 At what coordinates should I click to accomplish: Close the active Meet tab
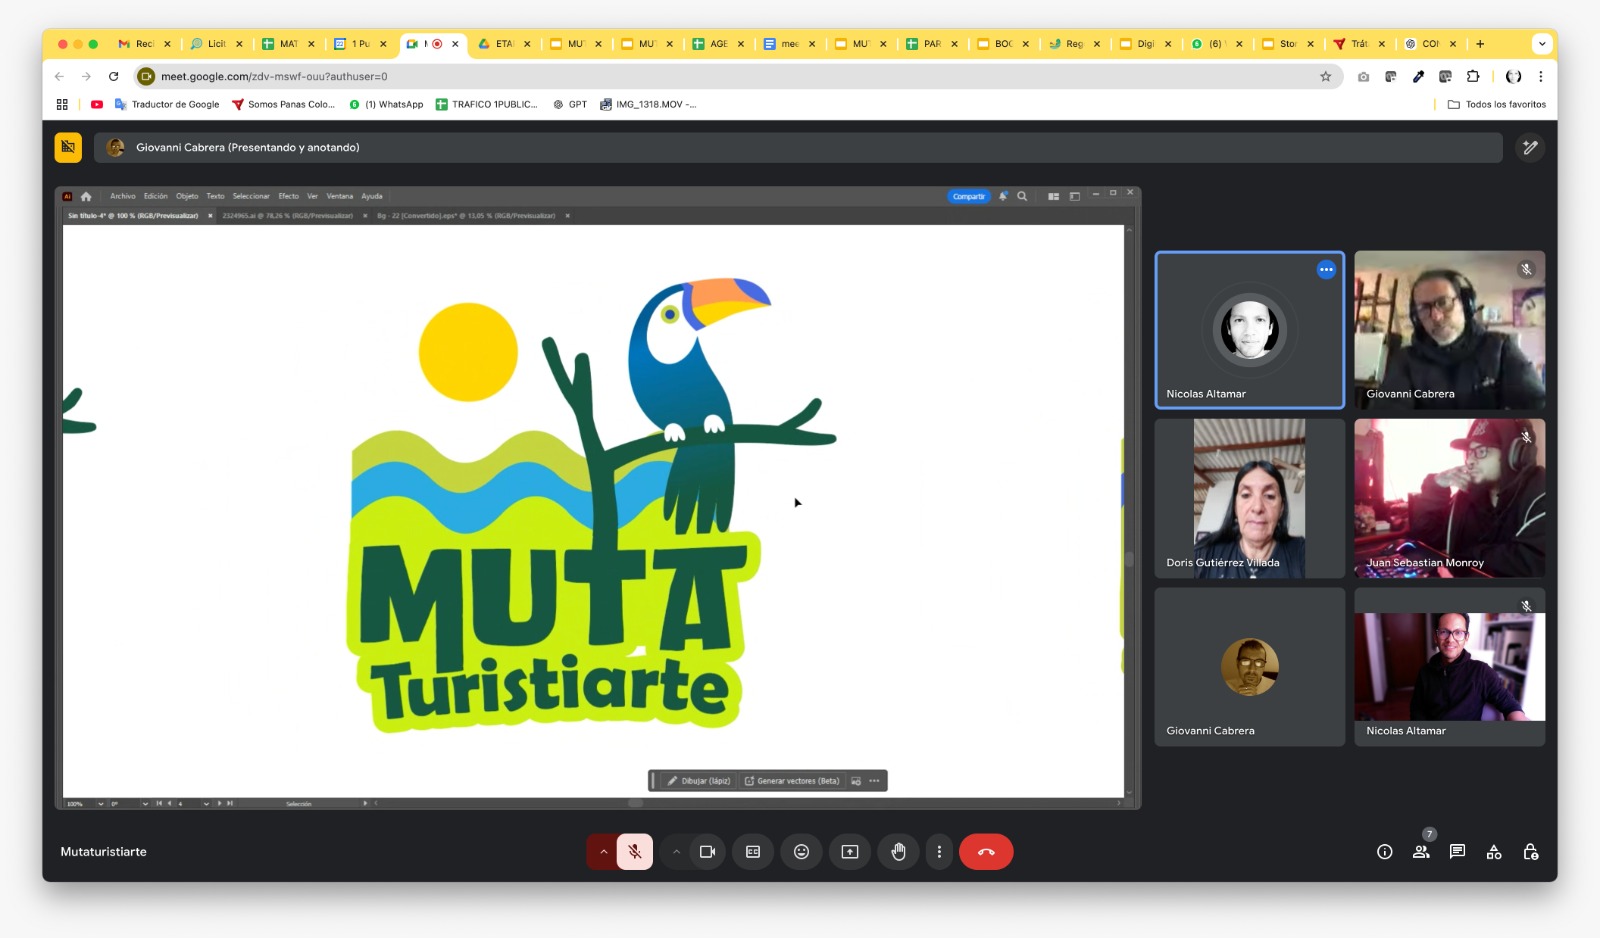(x=455, y=44)
